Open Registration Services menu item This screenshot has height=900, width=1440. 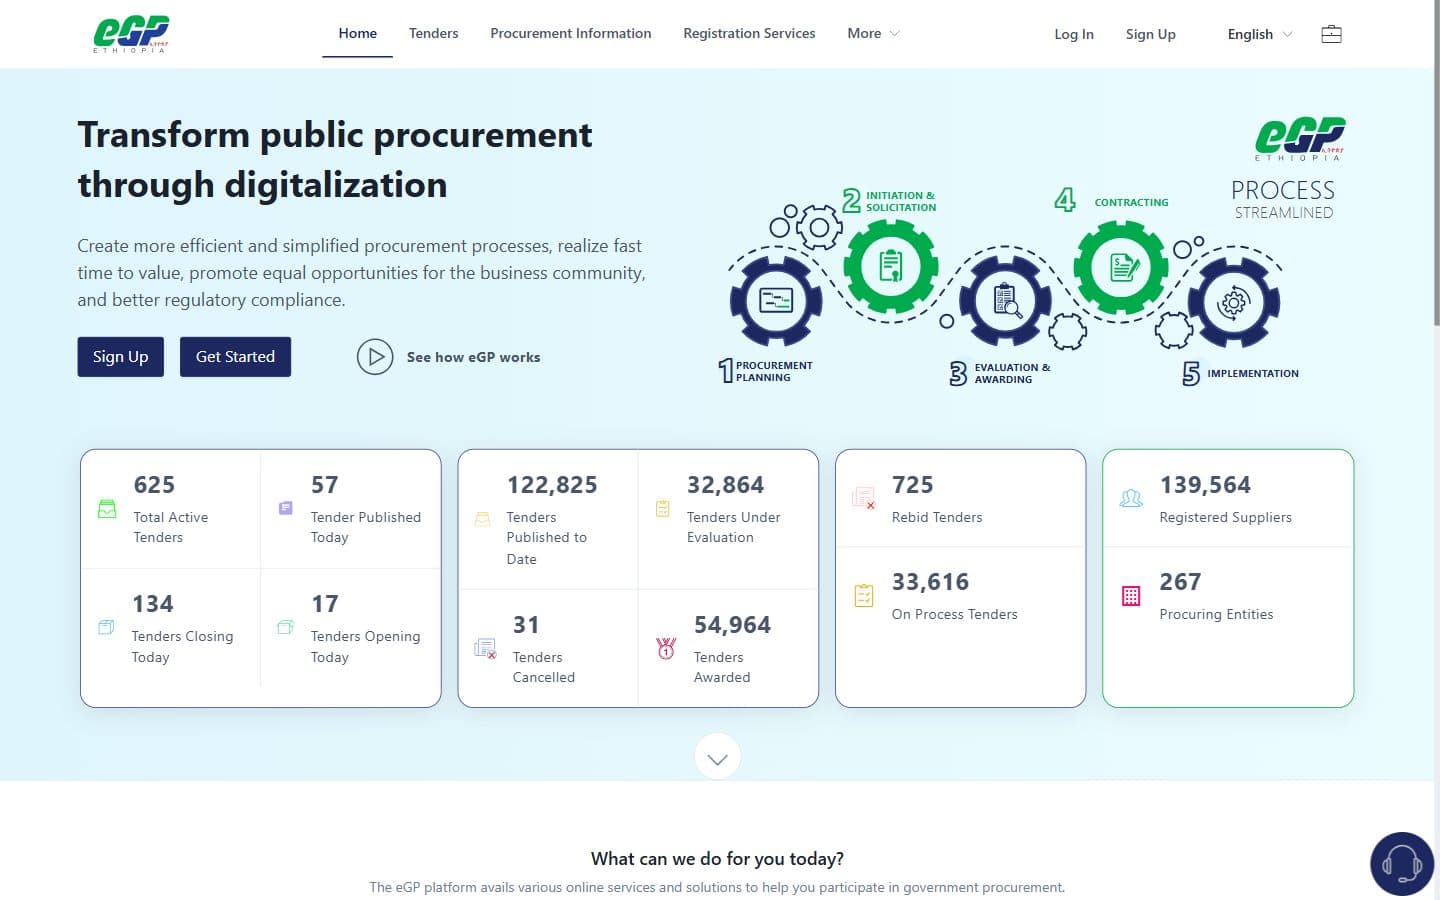(x=749, y=33)
